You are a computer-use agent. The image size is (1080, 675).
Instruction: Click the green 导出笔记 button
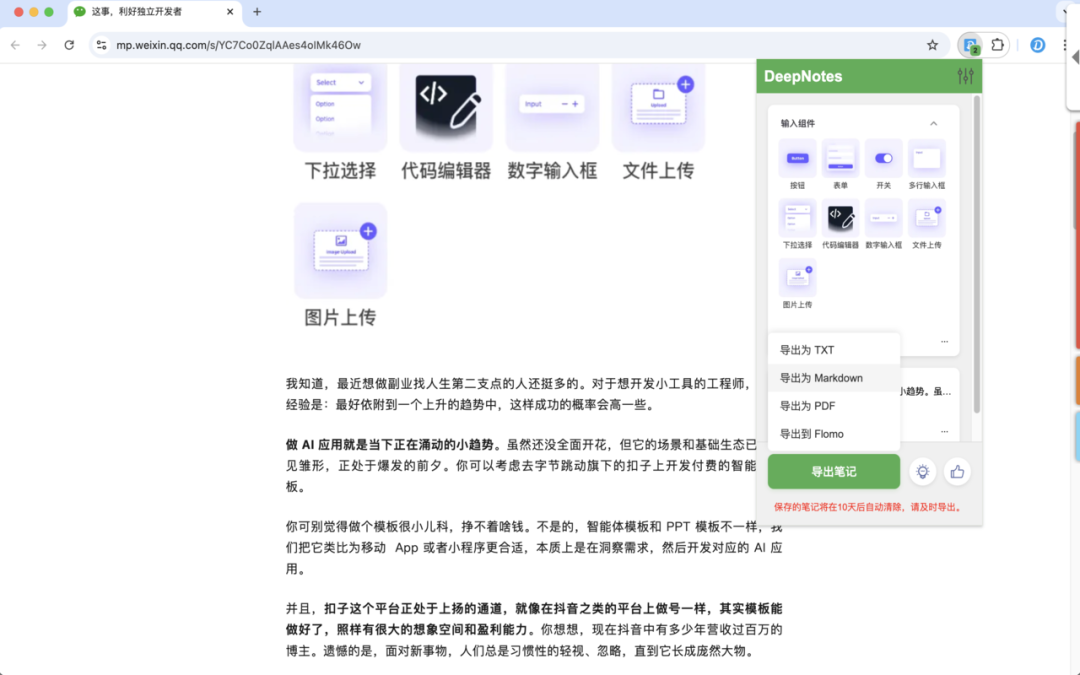[x=833, y=472]
